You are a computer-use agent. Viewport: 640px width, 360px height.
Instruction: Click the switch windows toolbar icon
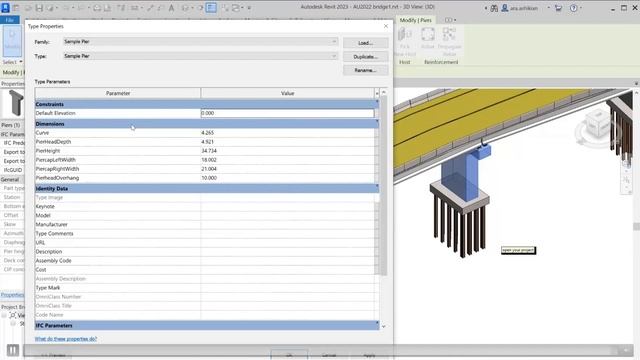pyautogui.click(x=236, y=8)
